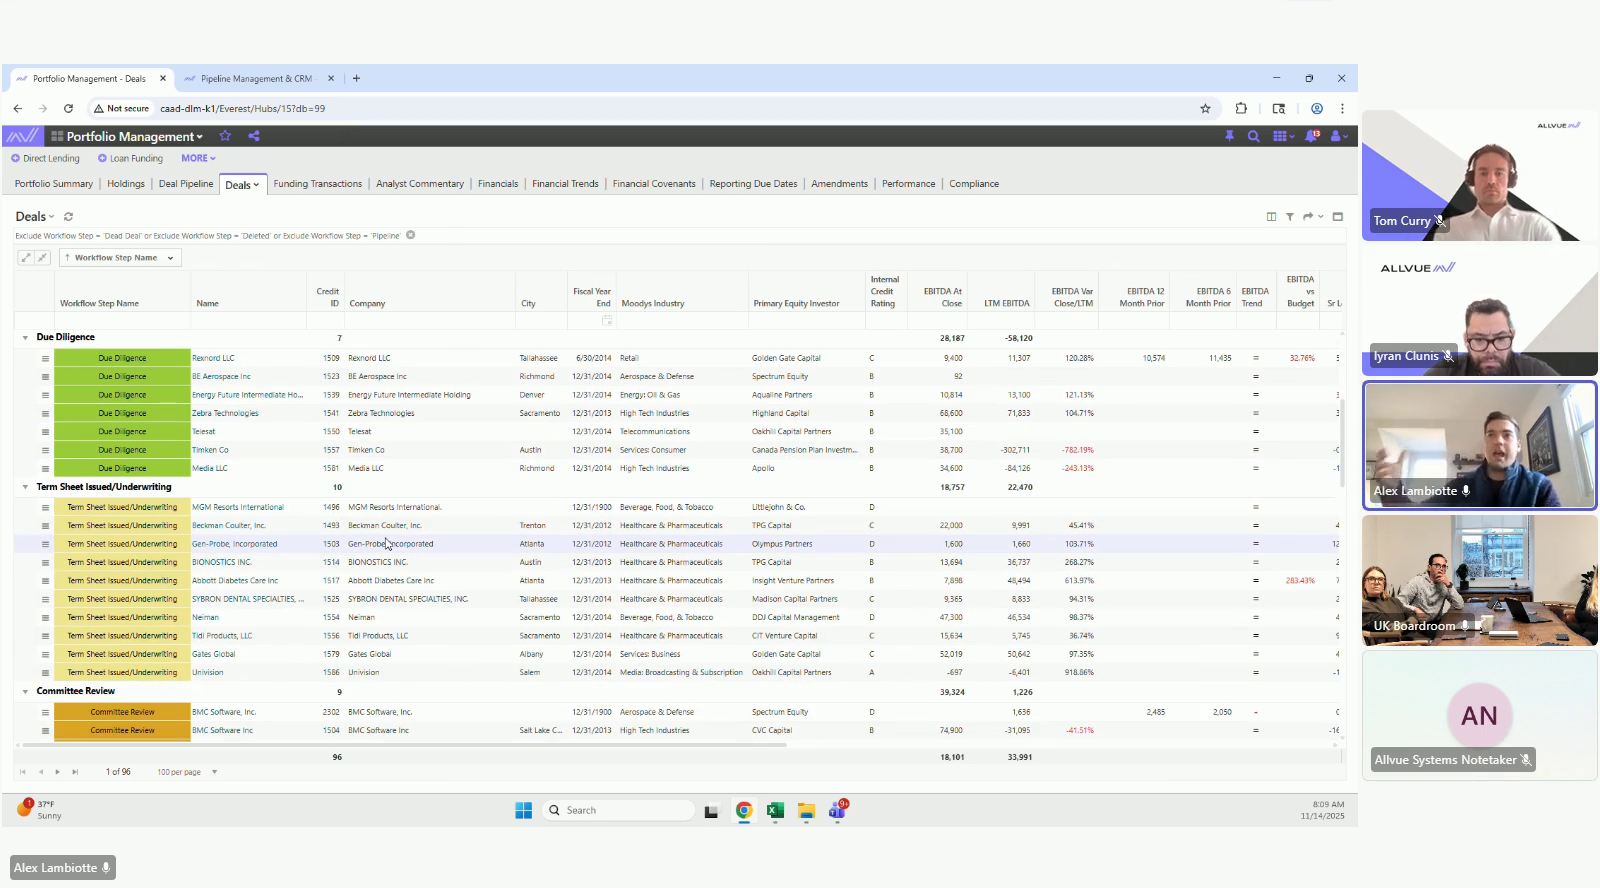Refresh the Deals grid

point(68,216)
